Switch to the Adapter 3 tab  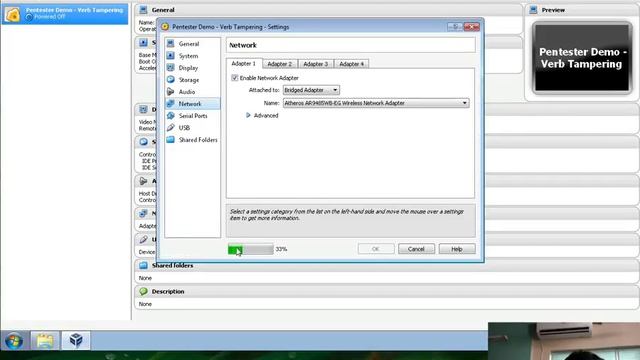316,64
